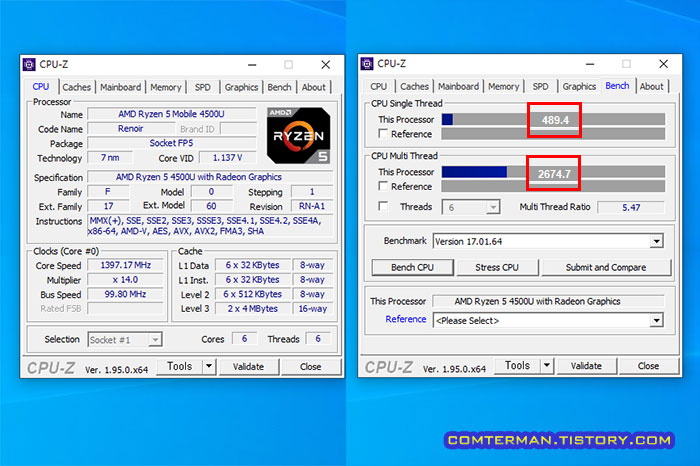Close left CPU-Z window with X

click(325, 65)
